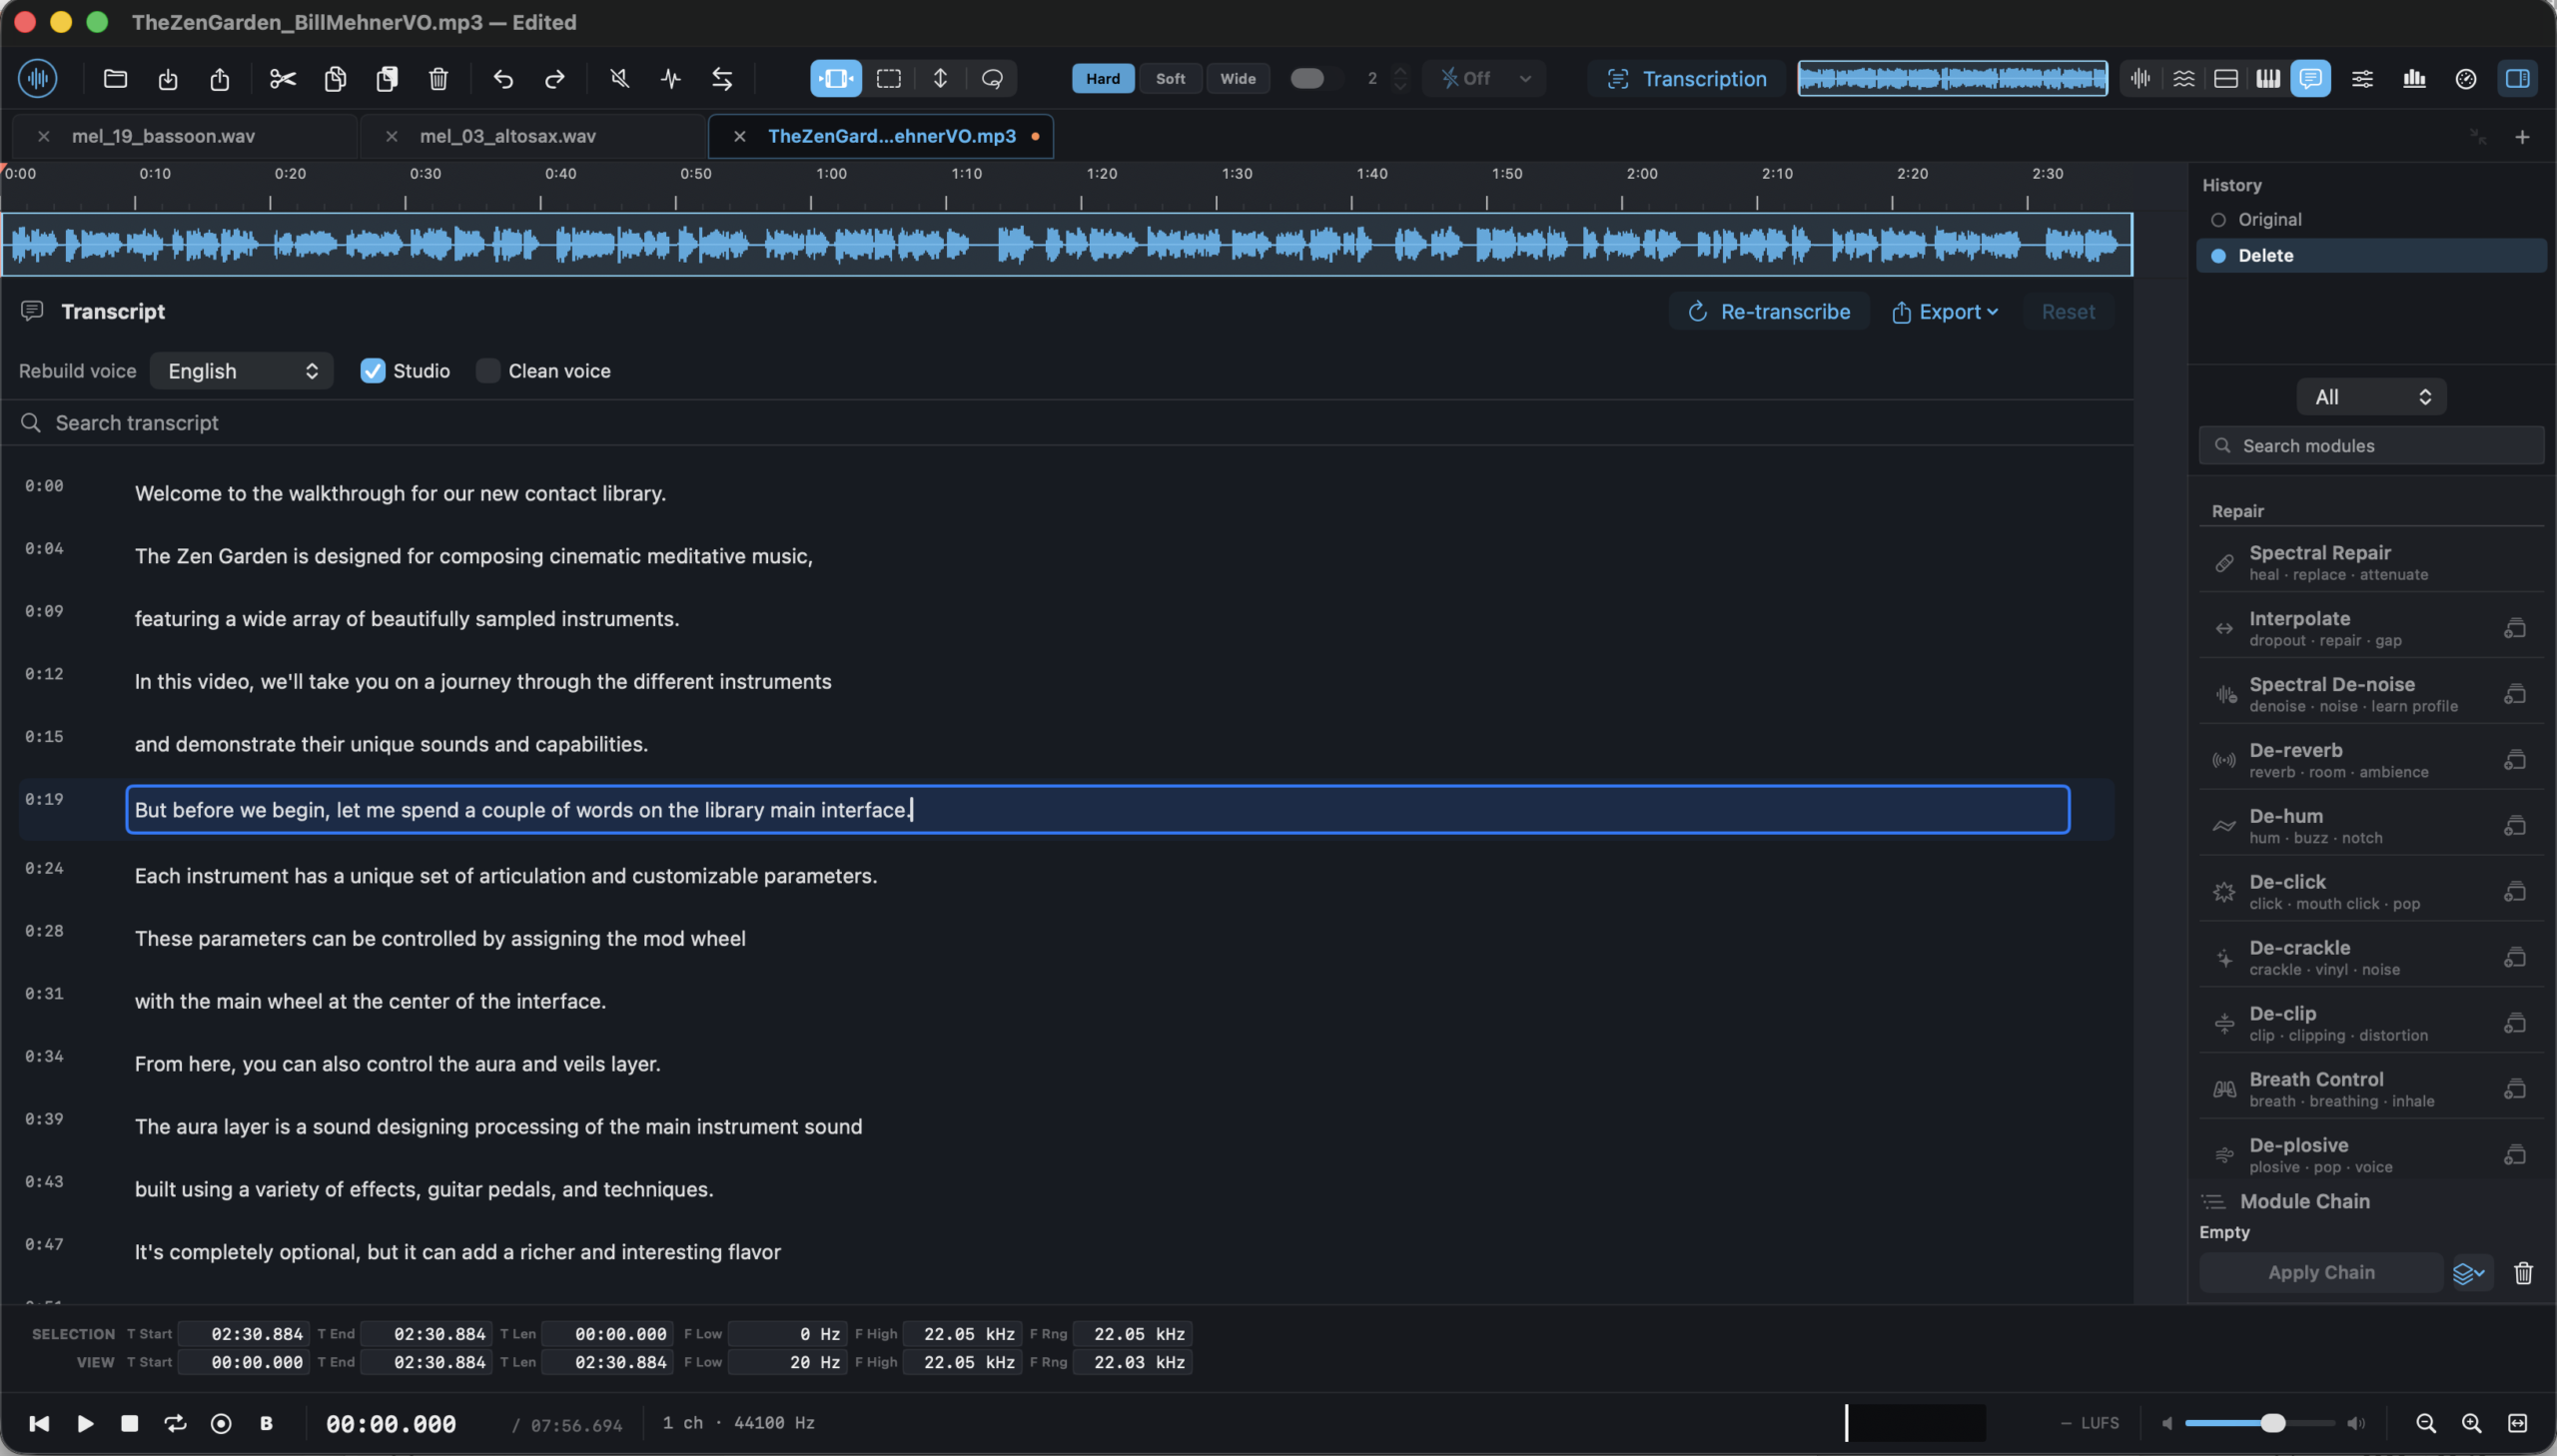Enable the Clean voice checkbox
2557x1456 pixels.
(488, 371)
